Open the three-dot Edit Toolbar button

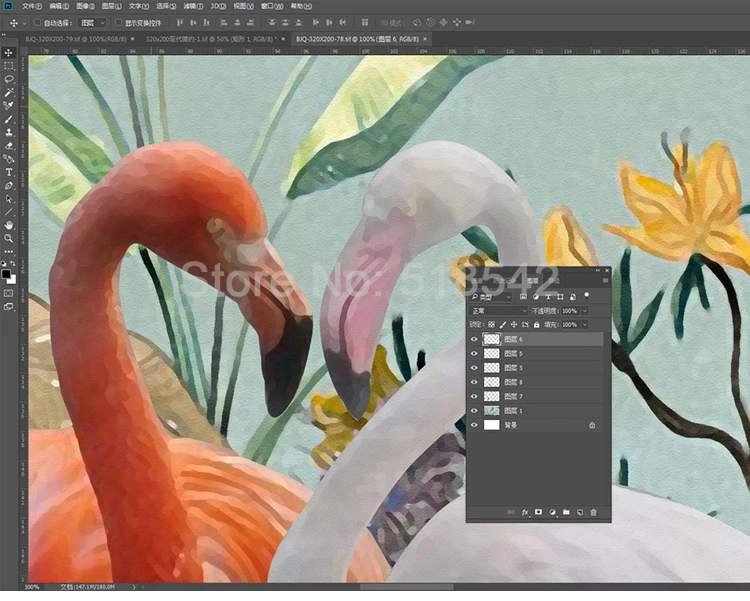pos(9,252)
